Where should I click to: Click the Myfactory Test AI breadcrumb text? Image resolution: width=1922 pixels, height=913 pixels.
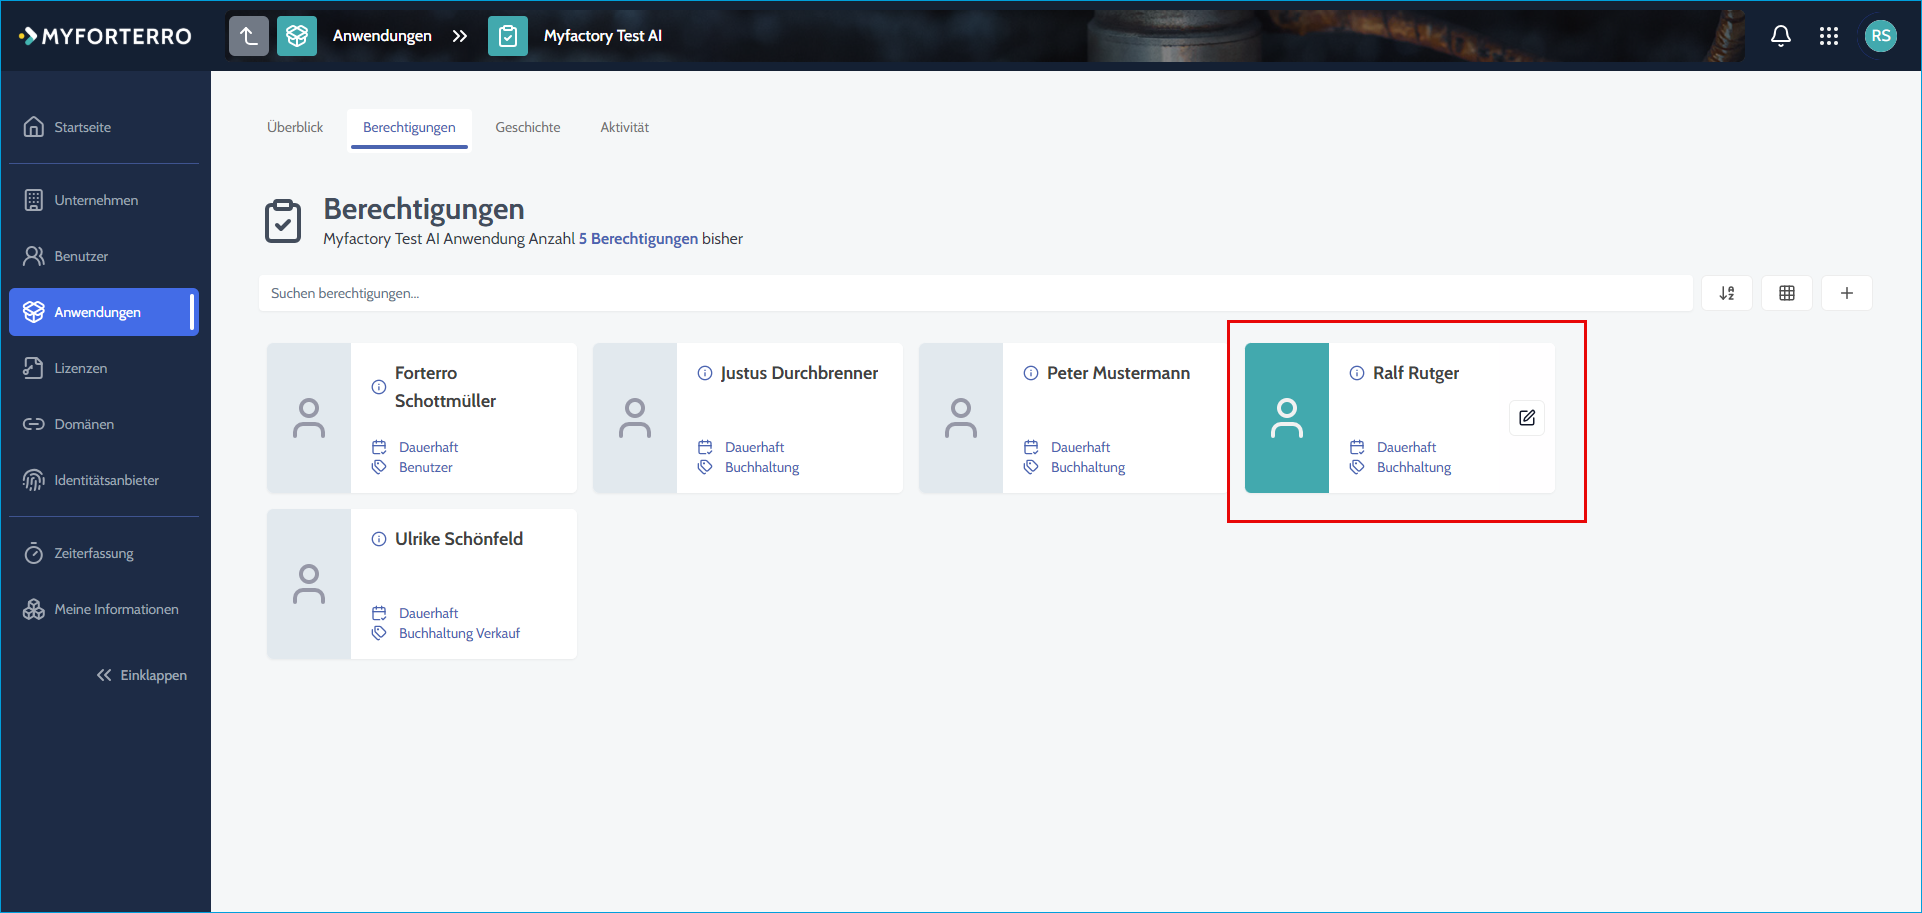point(603,36)
